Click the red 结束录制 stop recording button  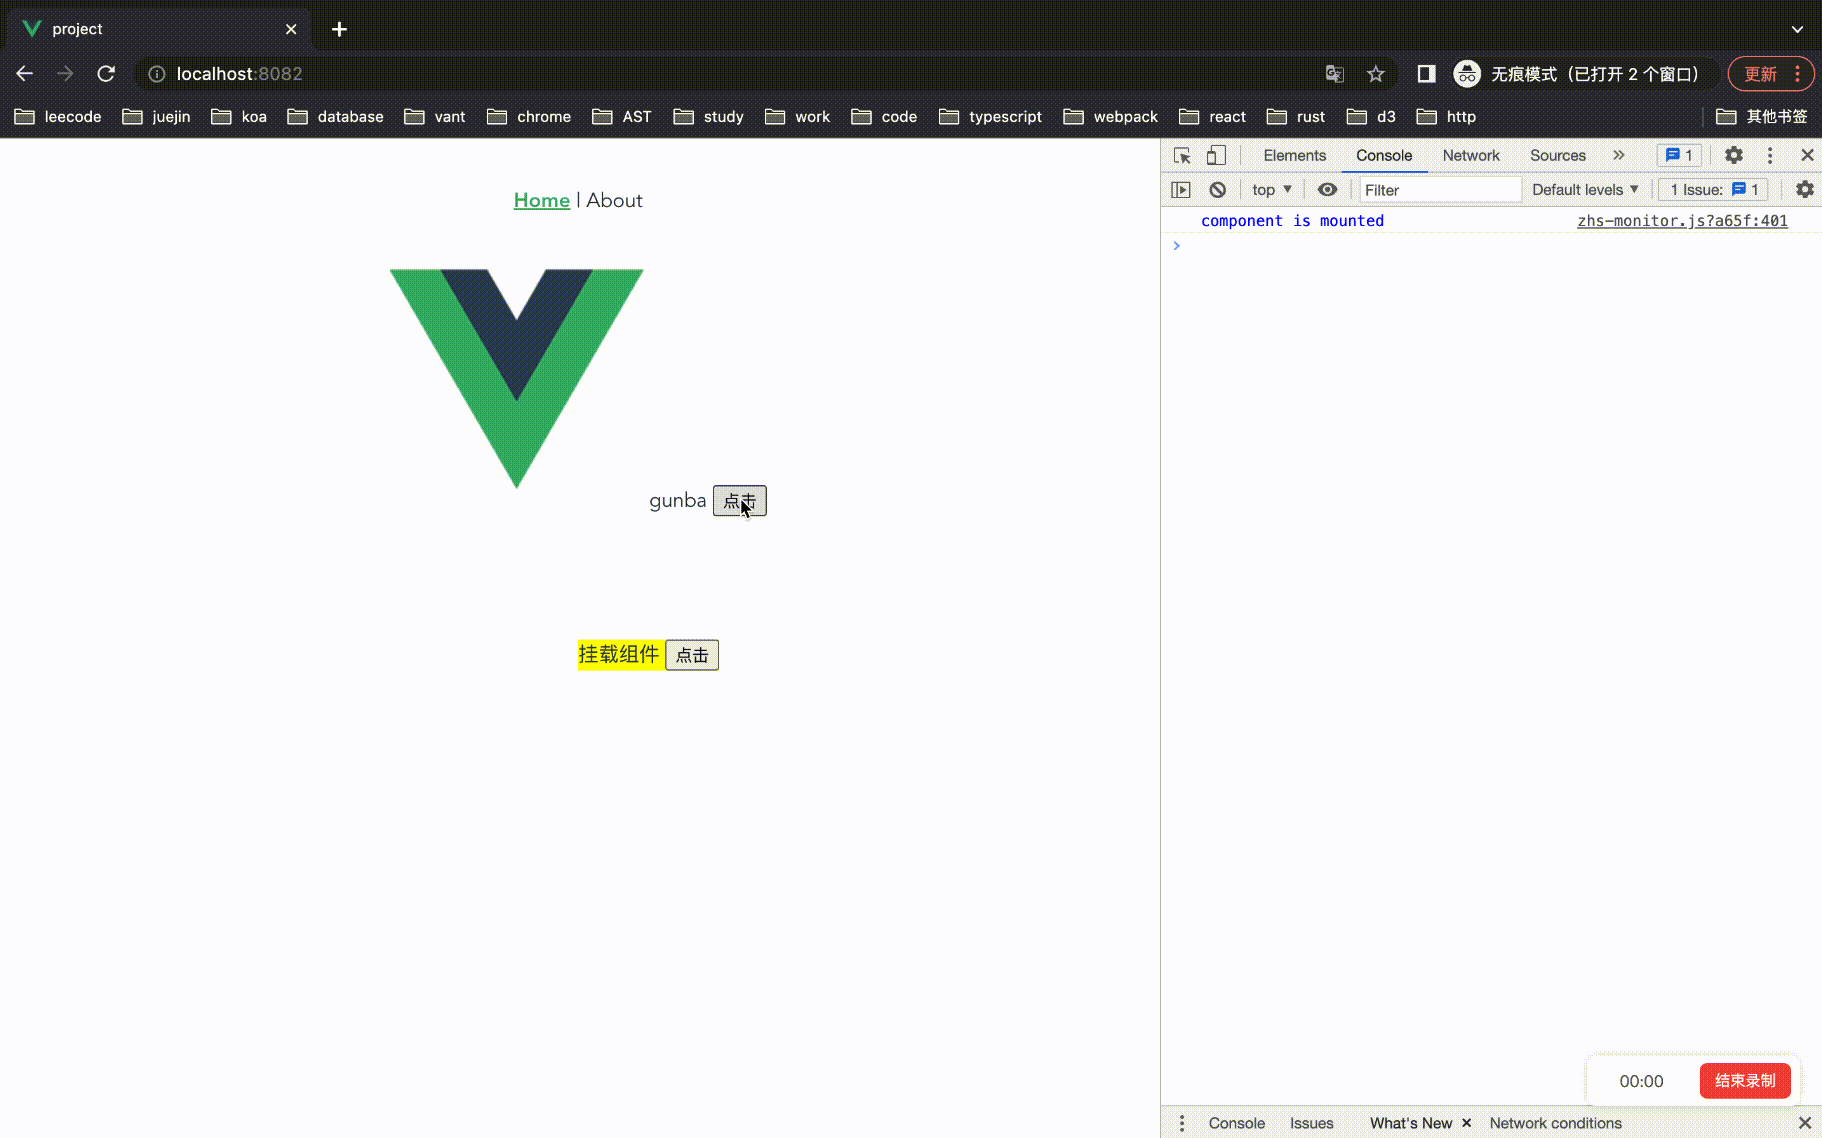[x=1745, y=1081]
